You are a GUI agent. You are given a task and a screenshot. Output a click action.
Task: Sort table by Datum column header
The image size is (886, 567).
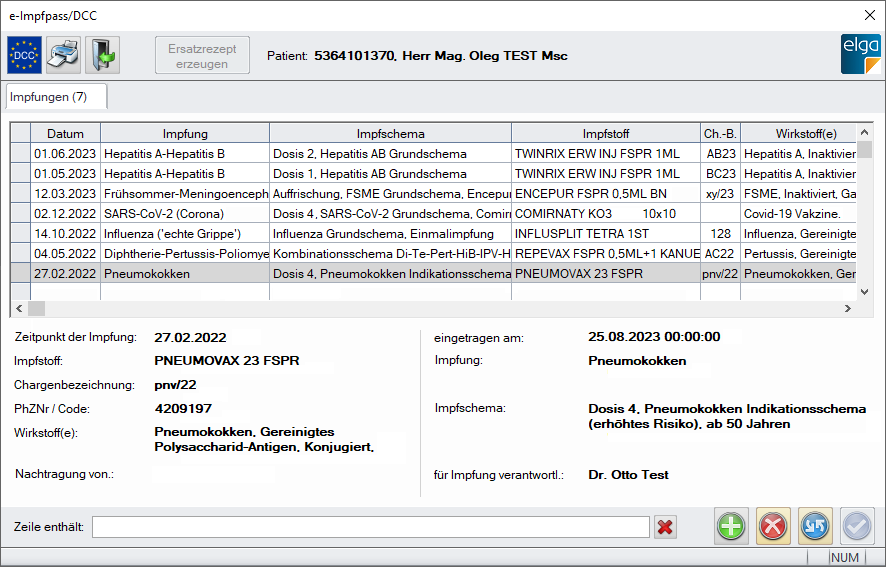coord(65,133)
